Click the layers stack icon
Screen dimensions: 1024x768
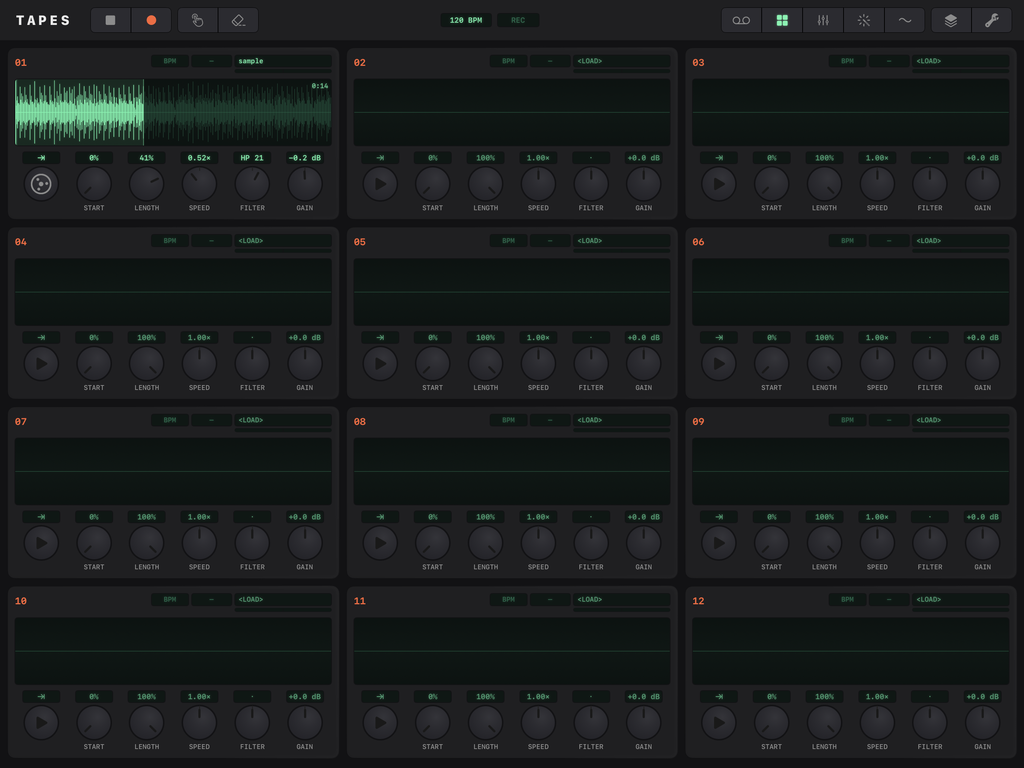[951, 20]
